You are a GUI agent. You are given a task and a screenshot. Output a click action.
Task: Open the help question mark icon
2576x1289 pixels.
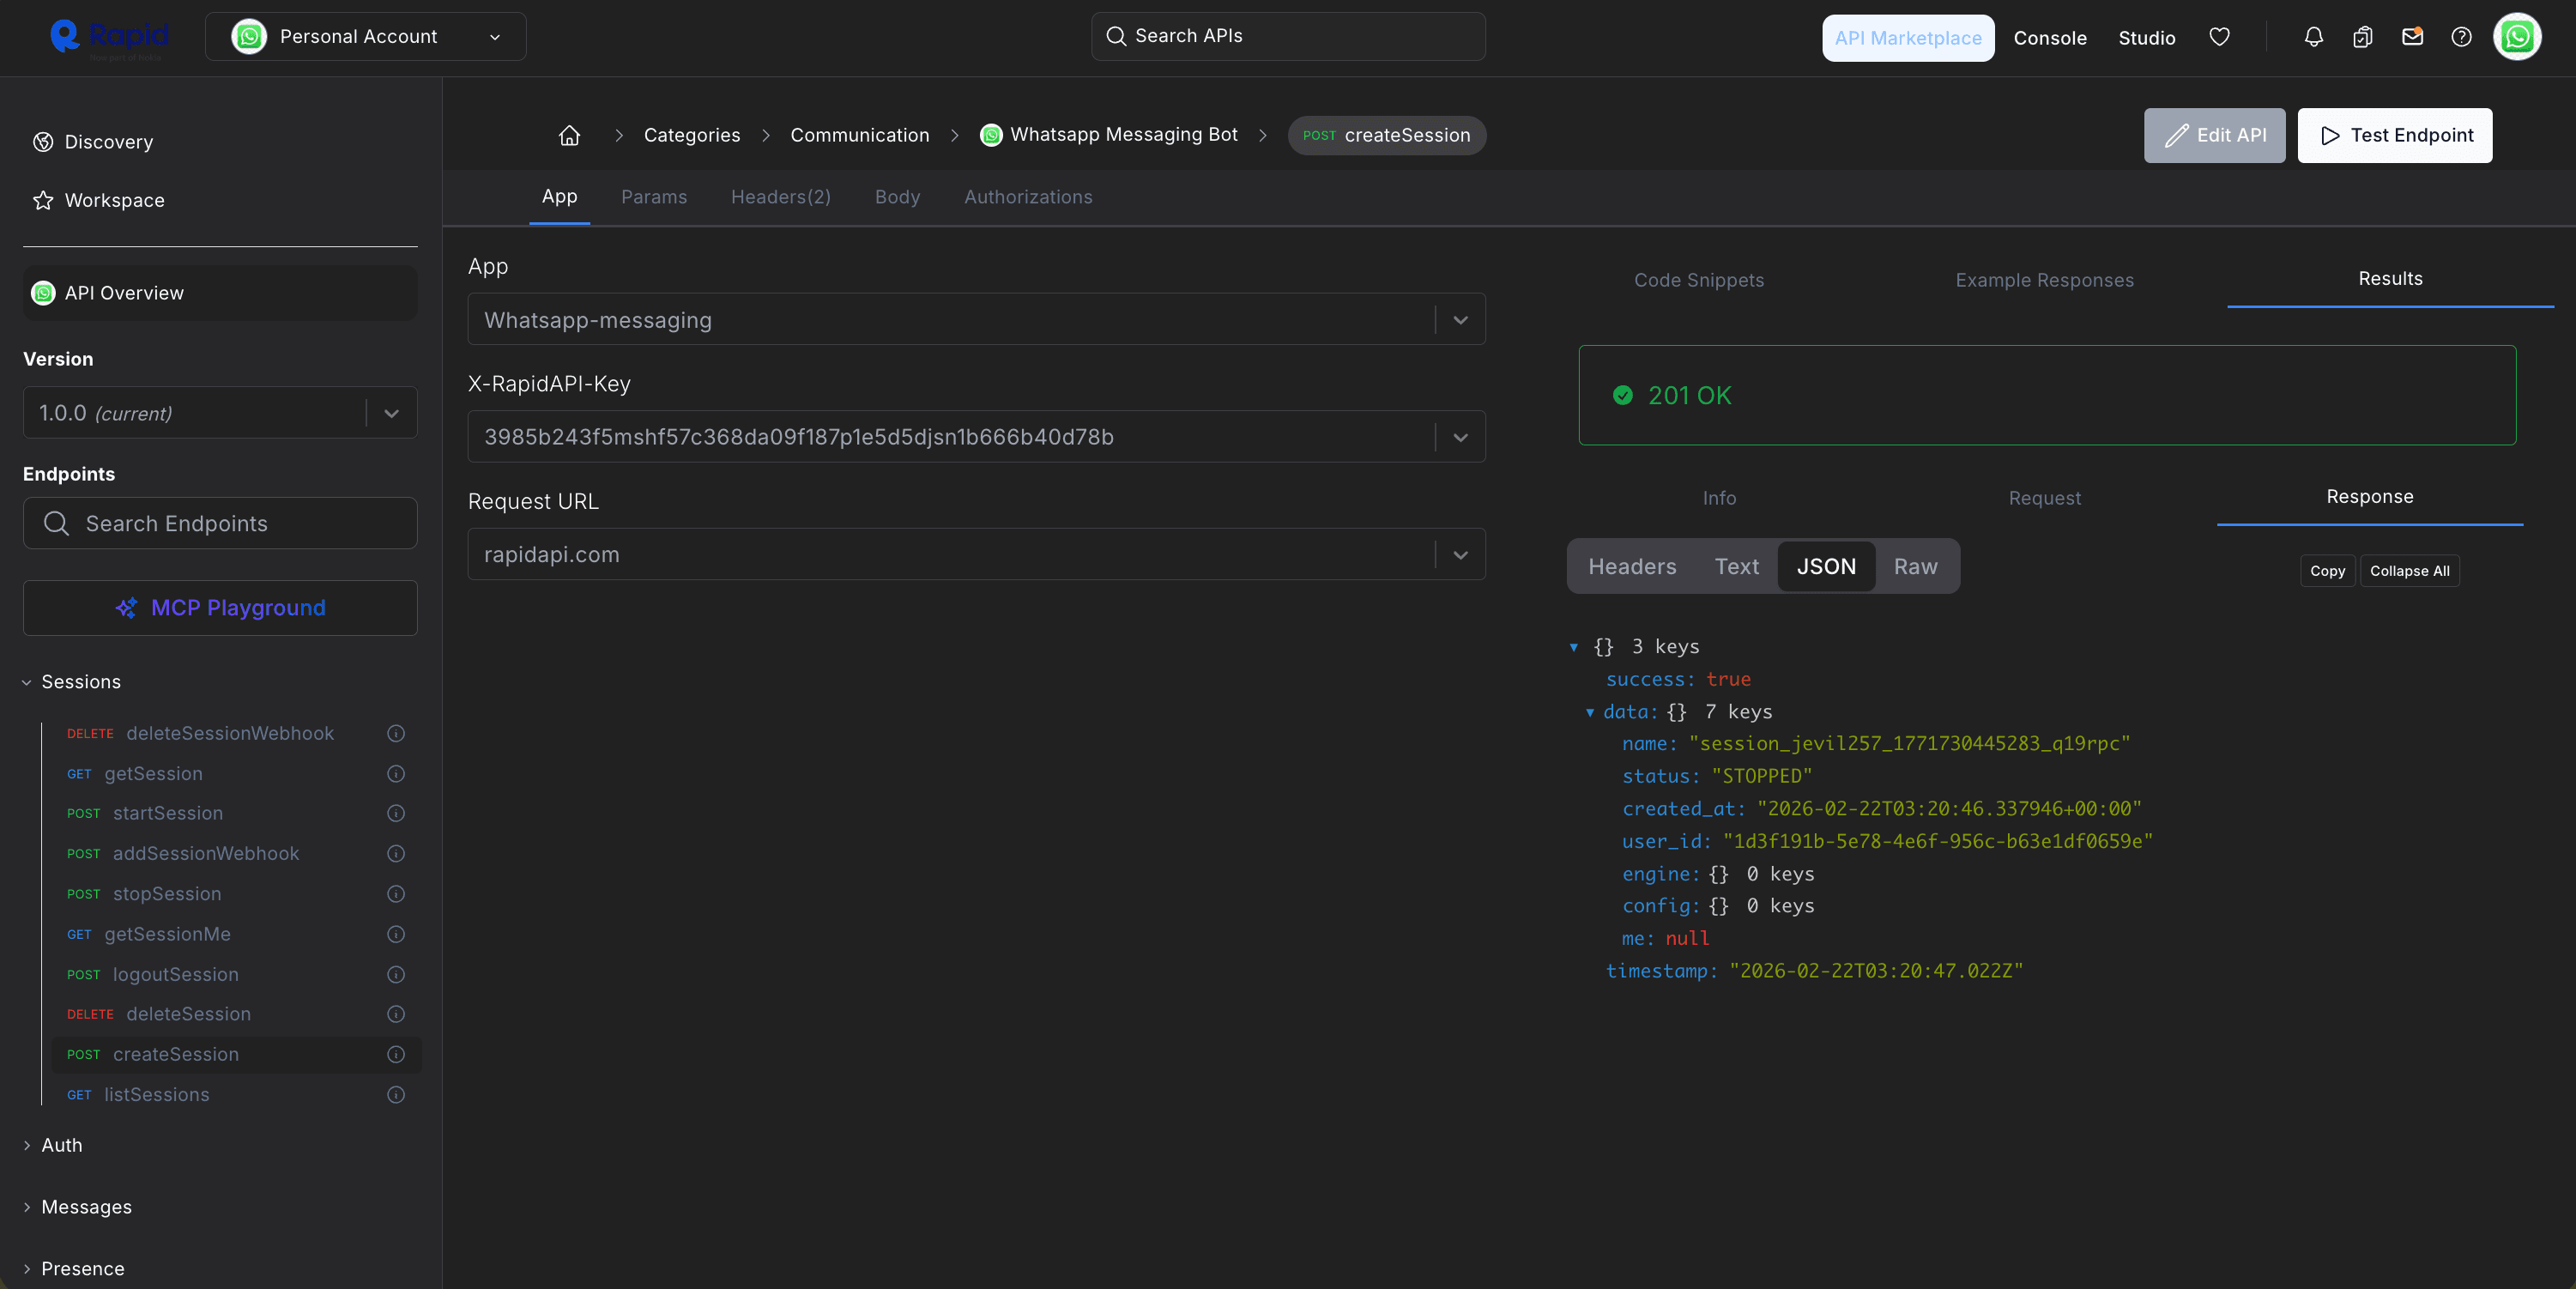[2461, 37]
